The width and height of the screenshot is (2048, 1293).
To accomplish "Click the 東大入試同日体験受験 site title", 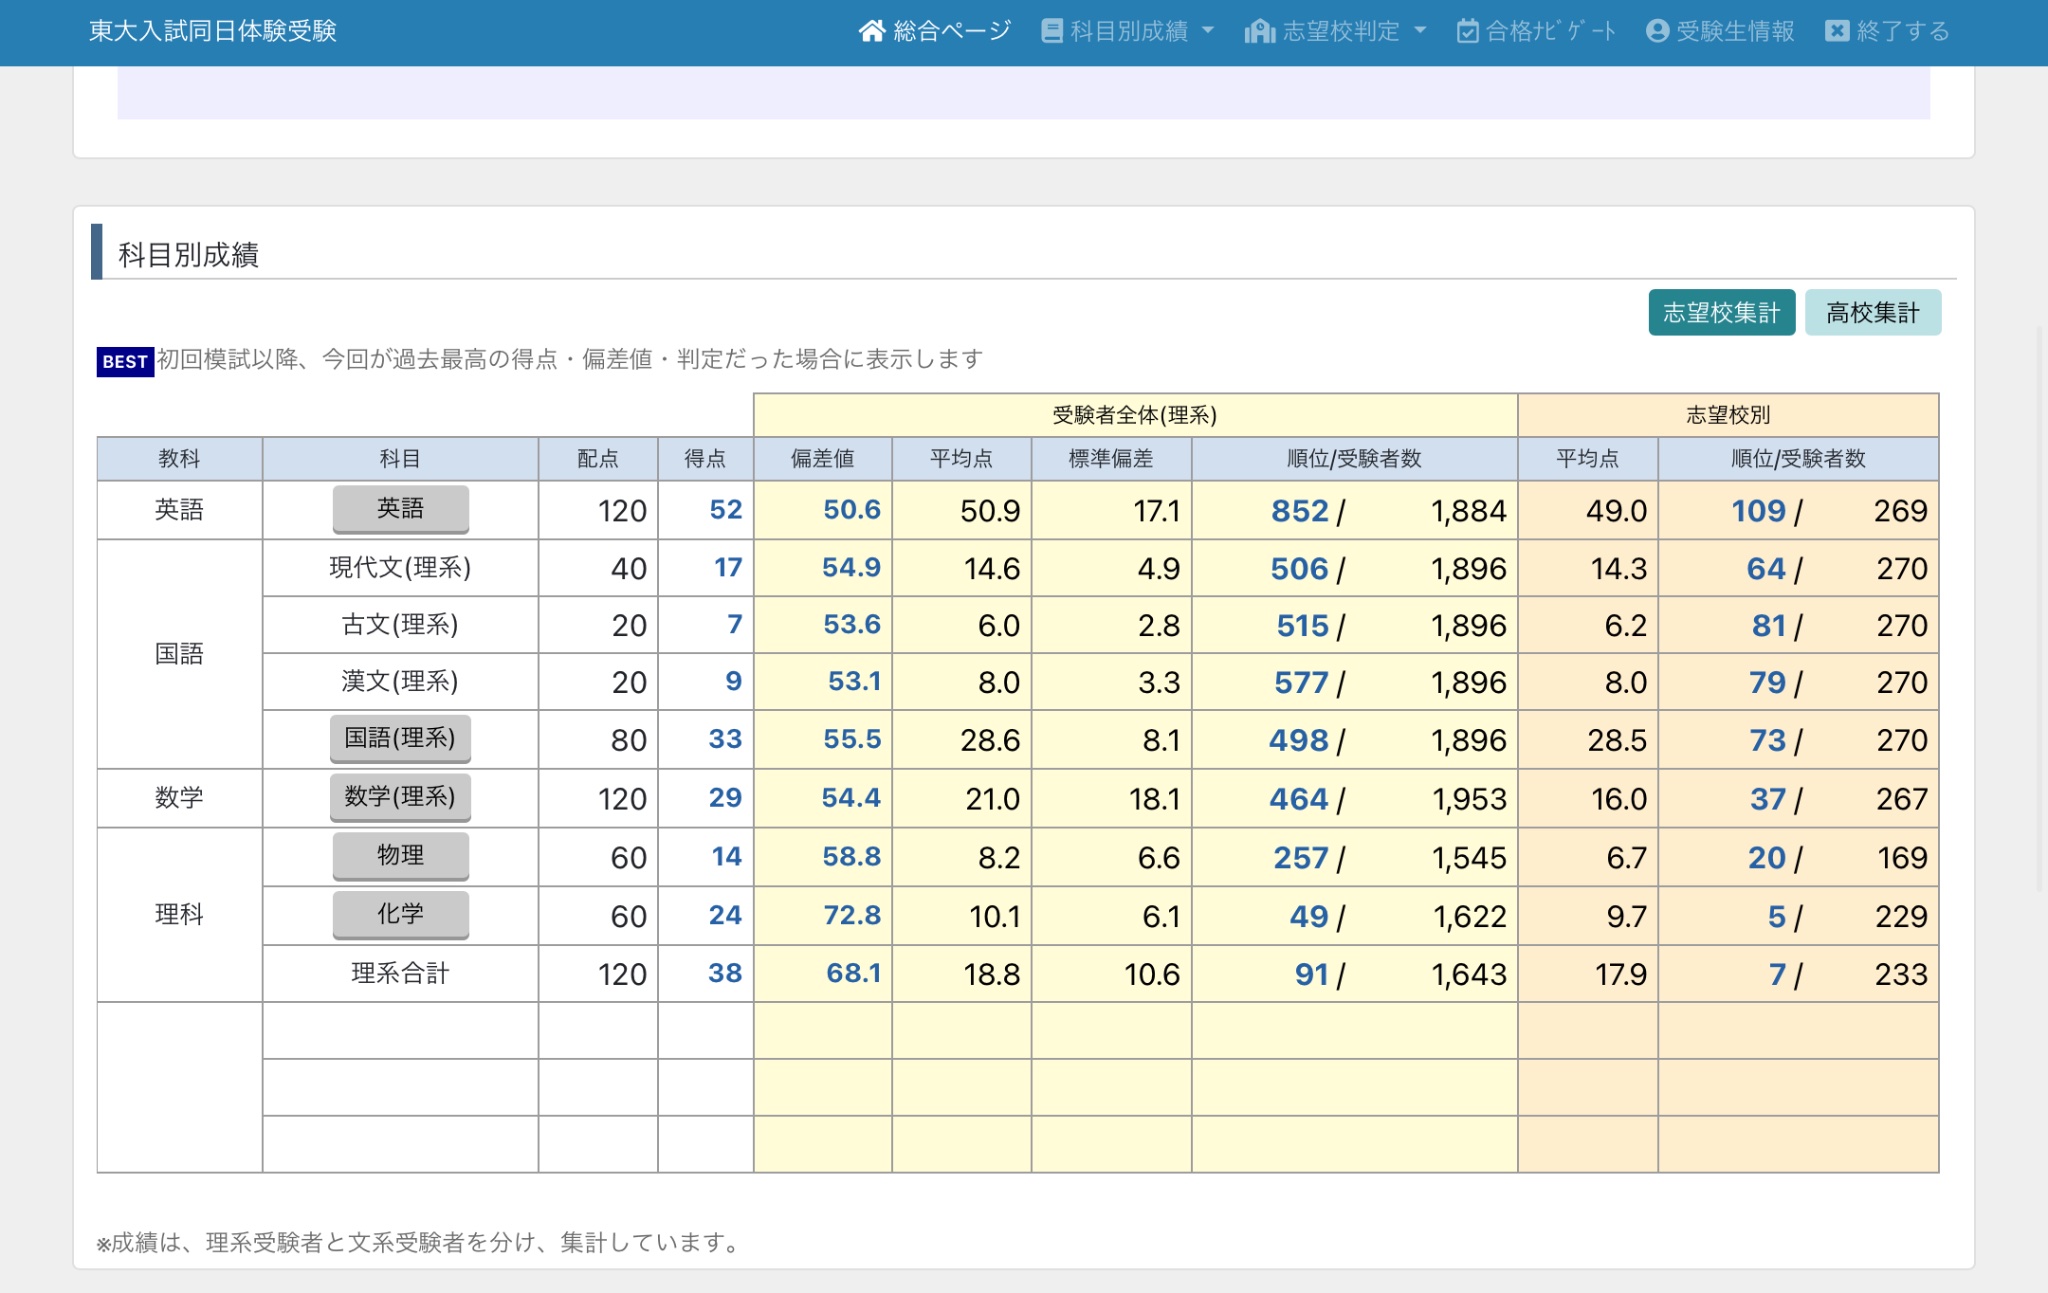I will pyautogui.click(x=213, y=31).
